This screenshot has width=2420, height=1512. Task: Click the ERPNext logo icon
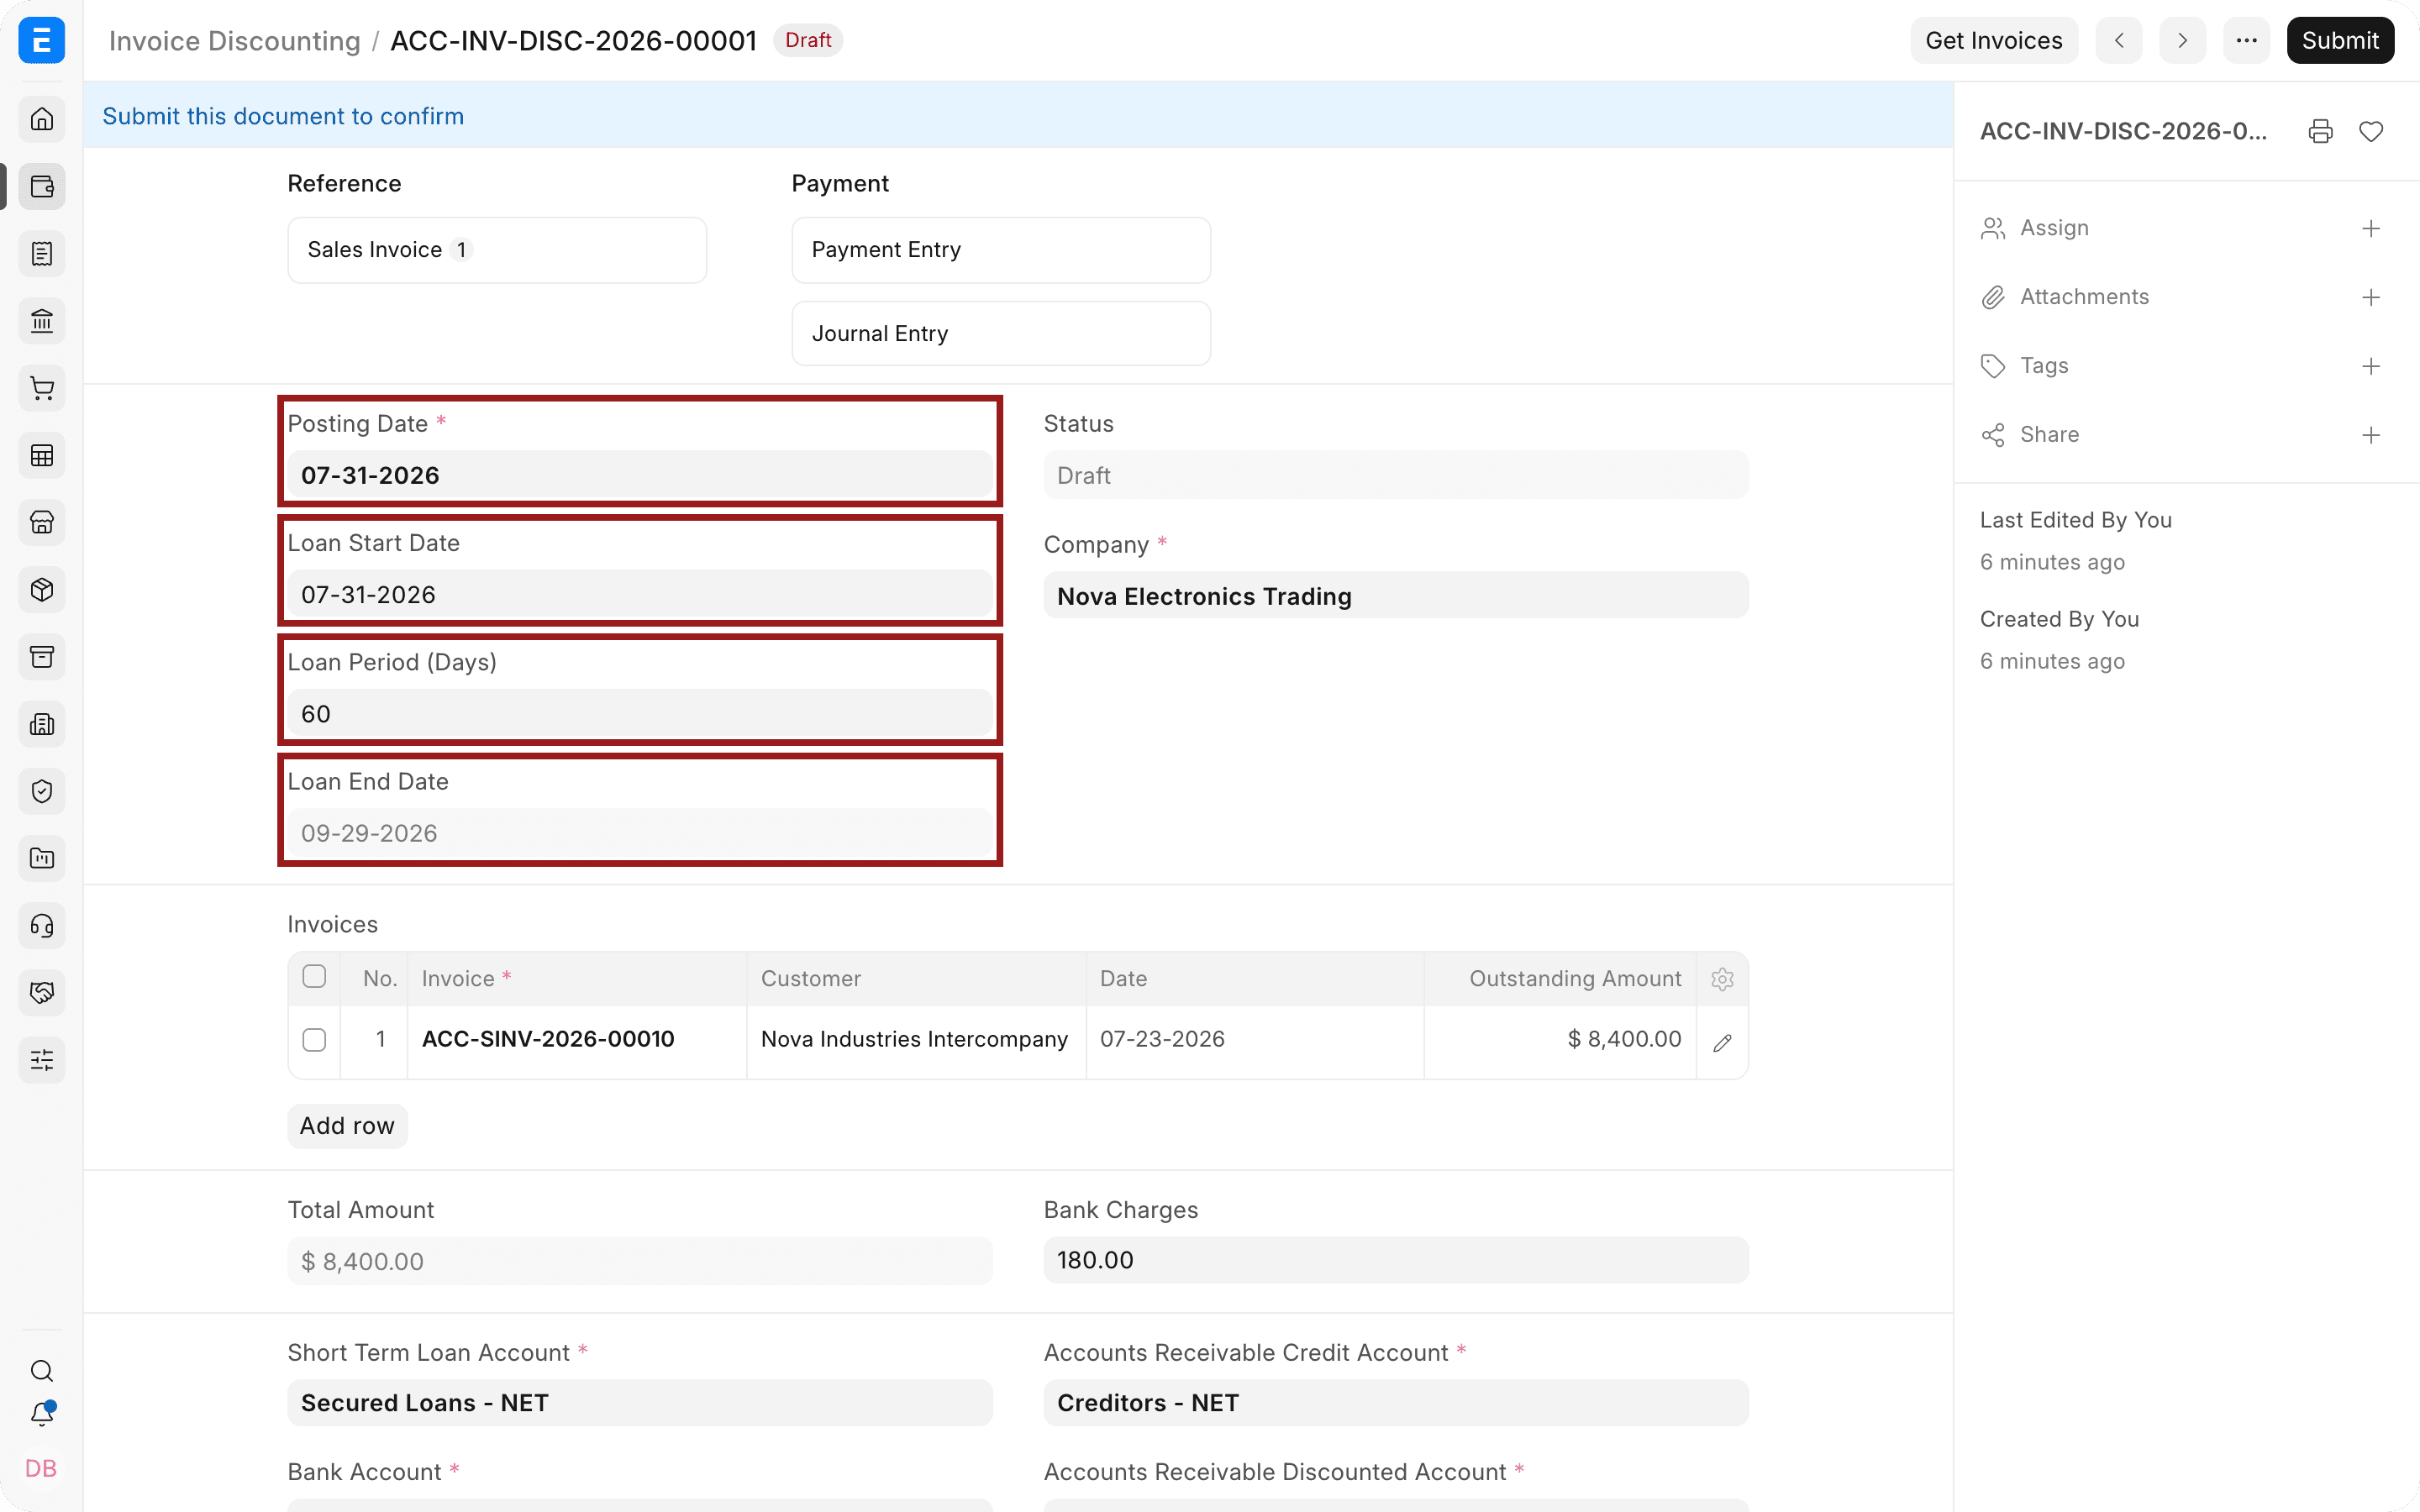[x=42, y=40]
